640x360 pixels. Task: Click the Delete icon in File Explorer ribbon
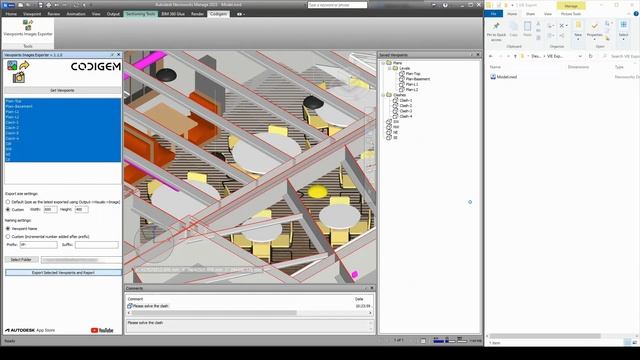pos(563,26)
